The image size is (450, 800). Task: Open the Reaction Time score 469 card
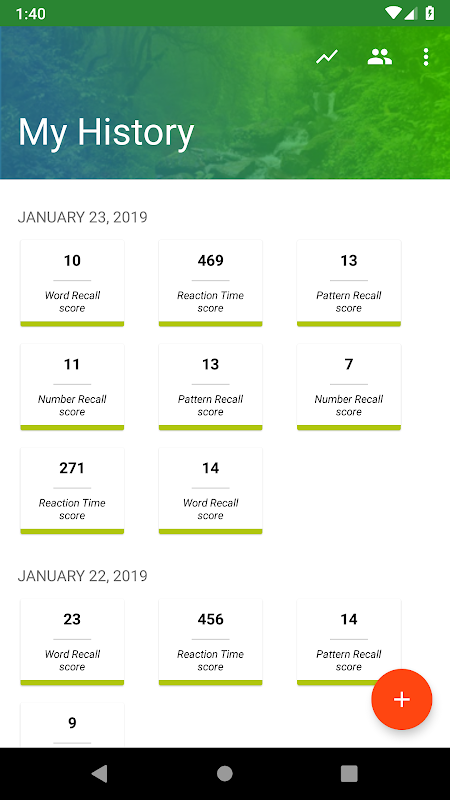210,283
